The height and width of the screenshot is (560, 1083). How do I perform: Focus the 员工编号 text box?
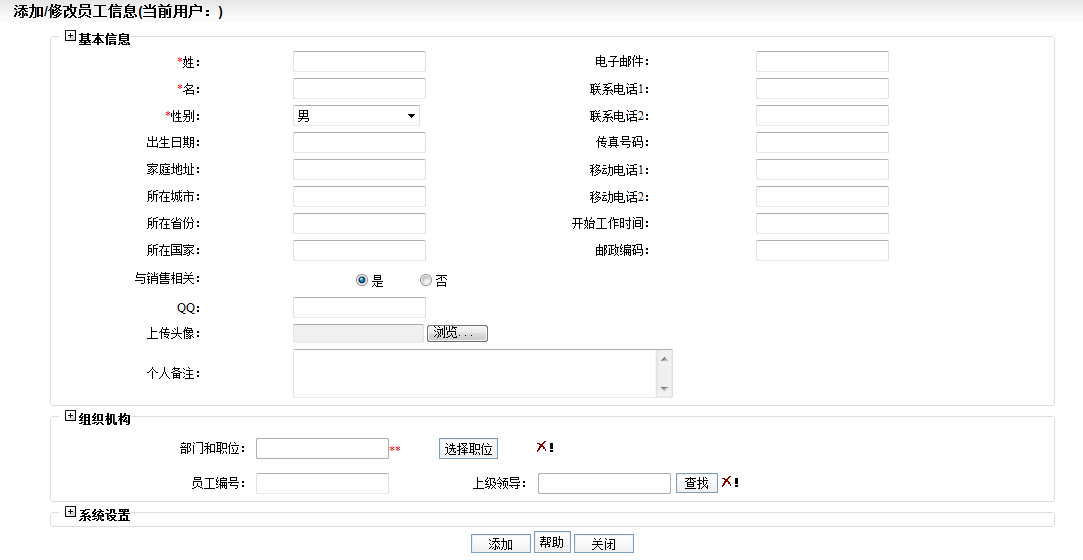322,484
